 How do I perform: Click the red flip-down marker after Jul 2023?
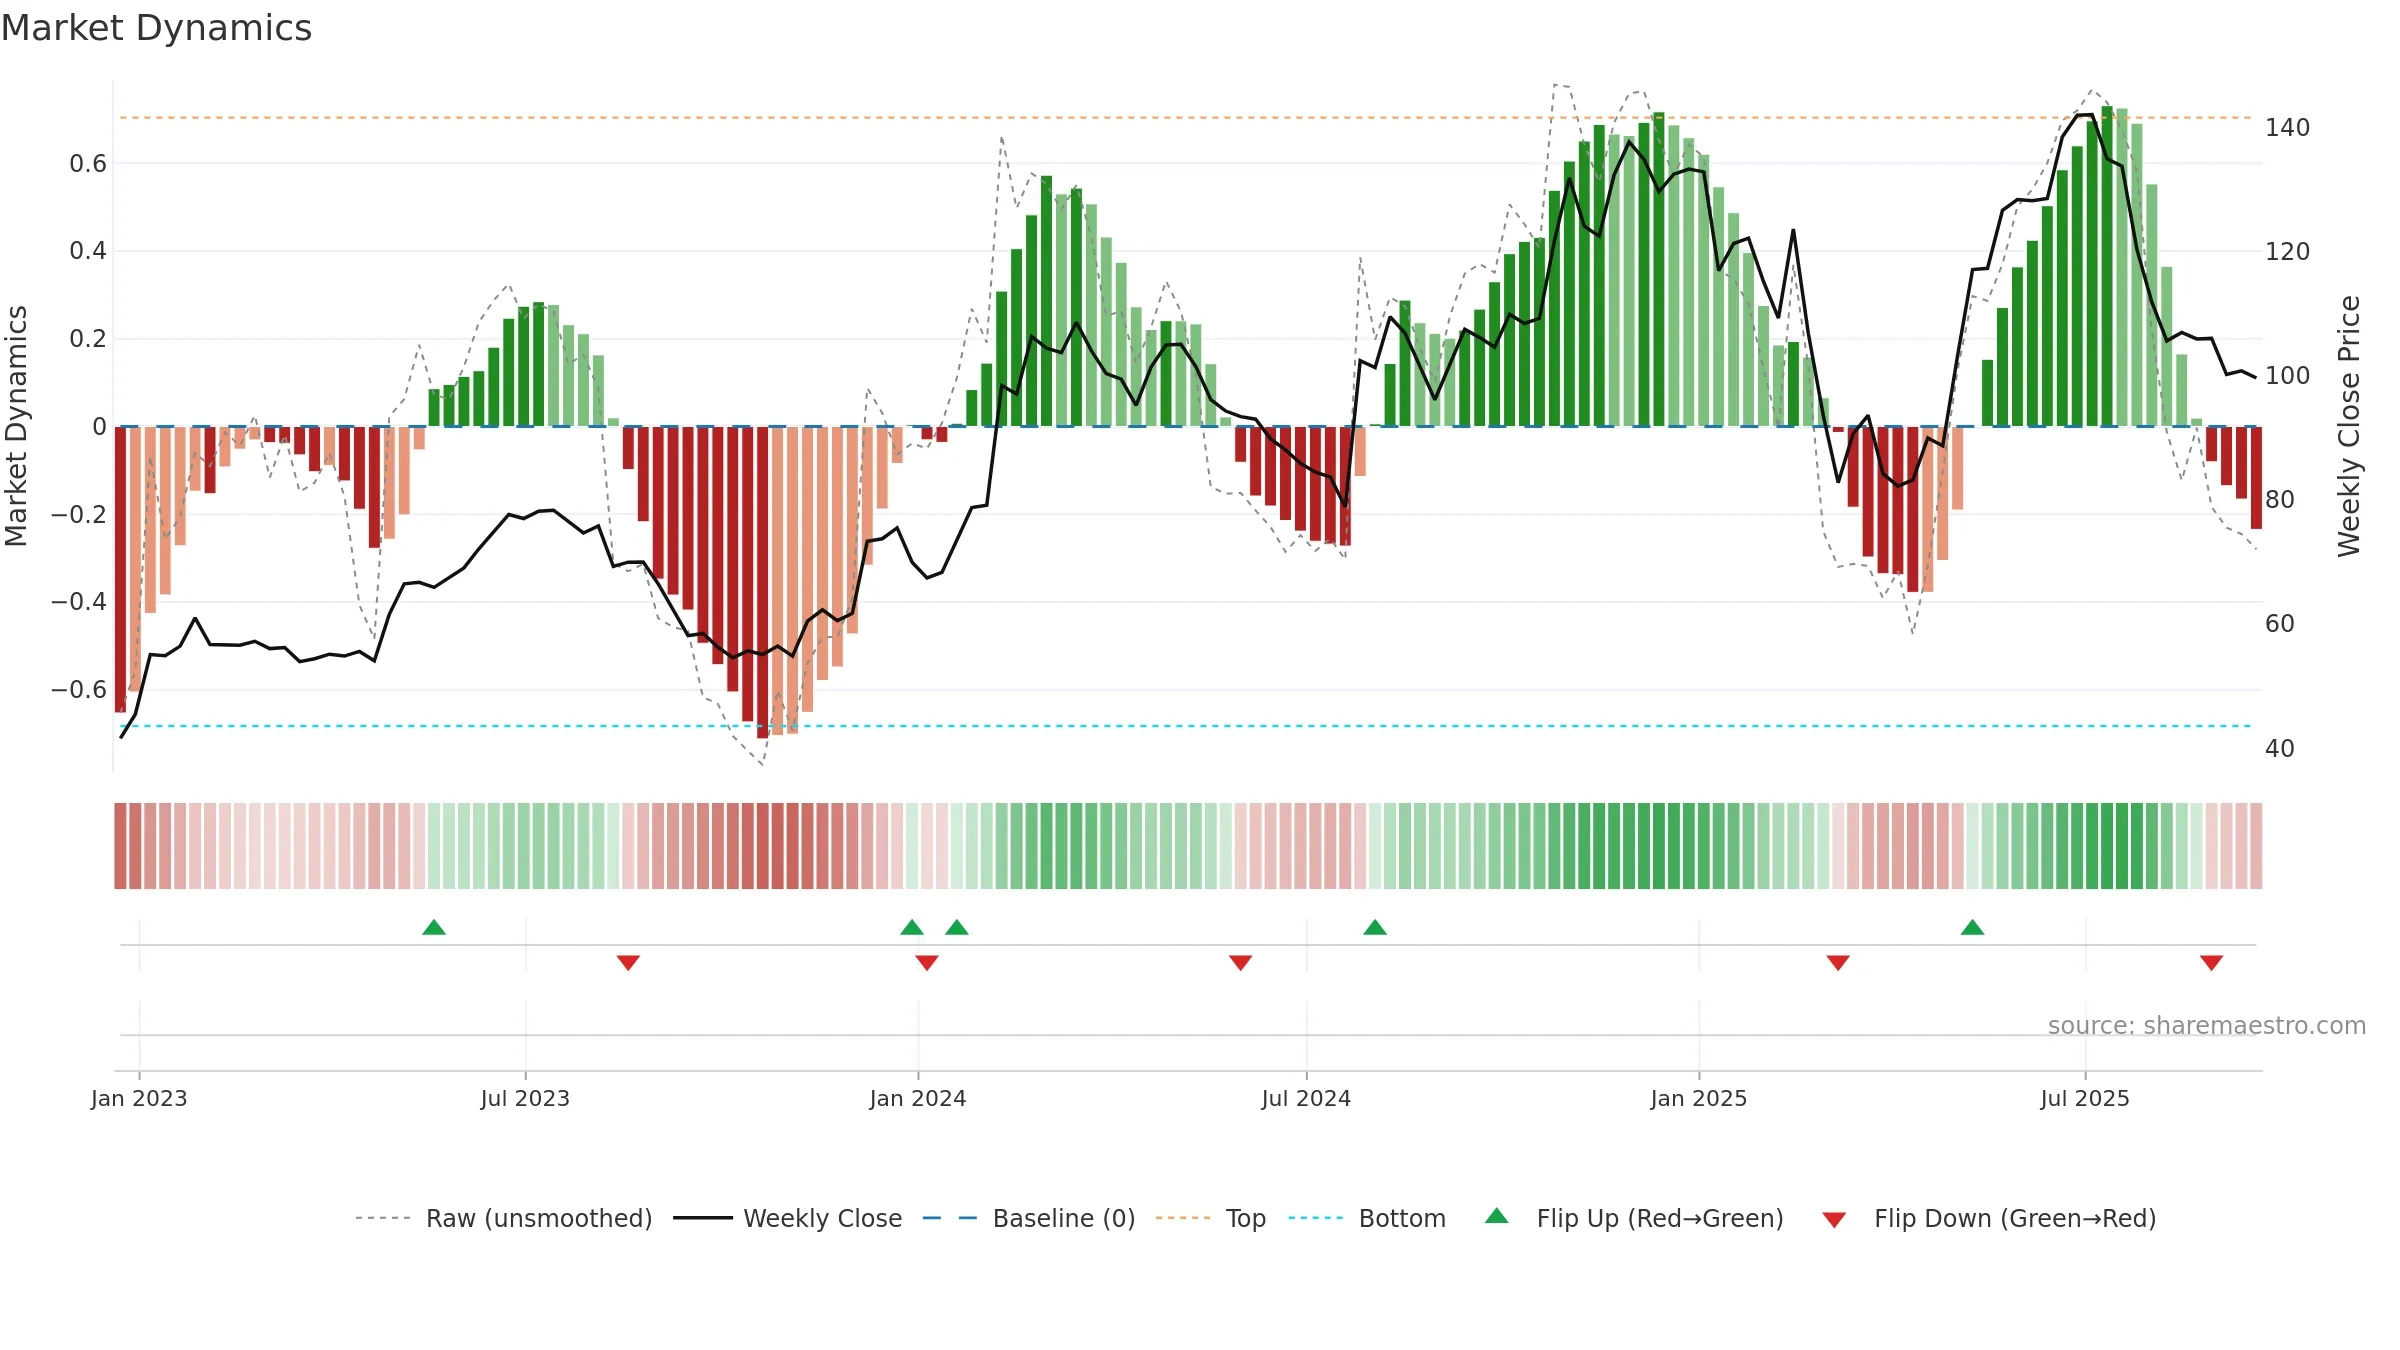628,962
